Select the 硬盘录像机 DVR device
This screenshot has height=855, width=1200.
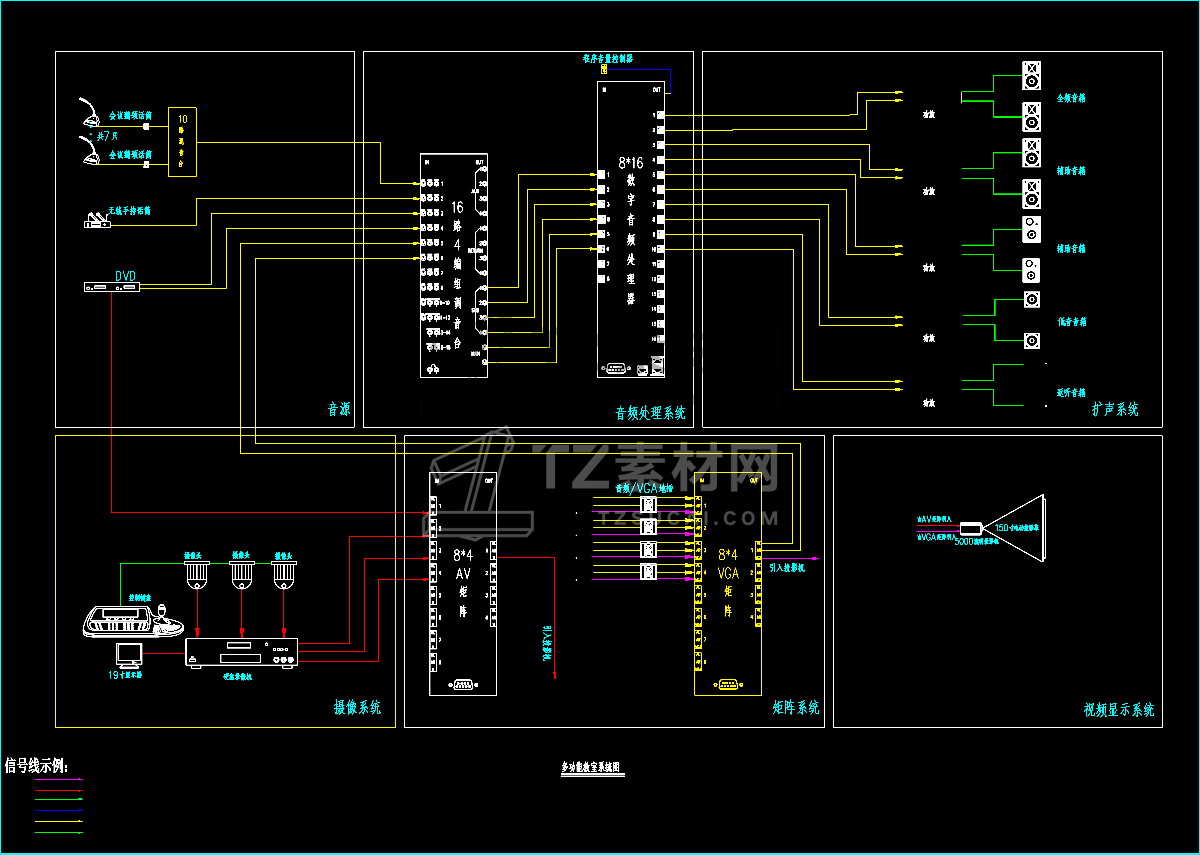(x=243, y=654)
